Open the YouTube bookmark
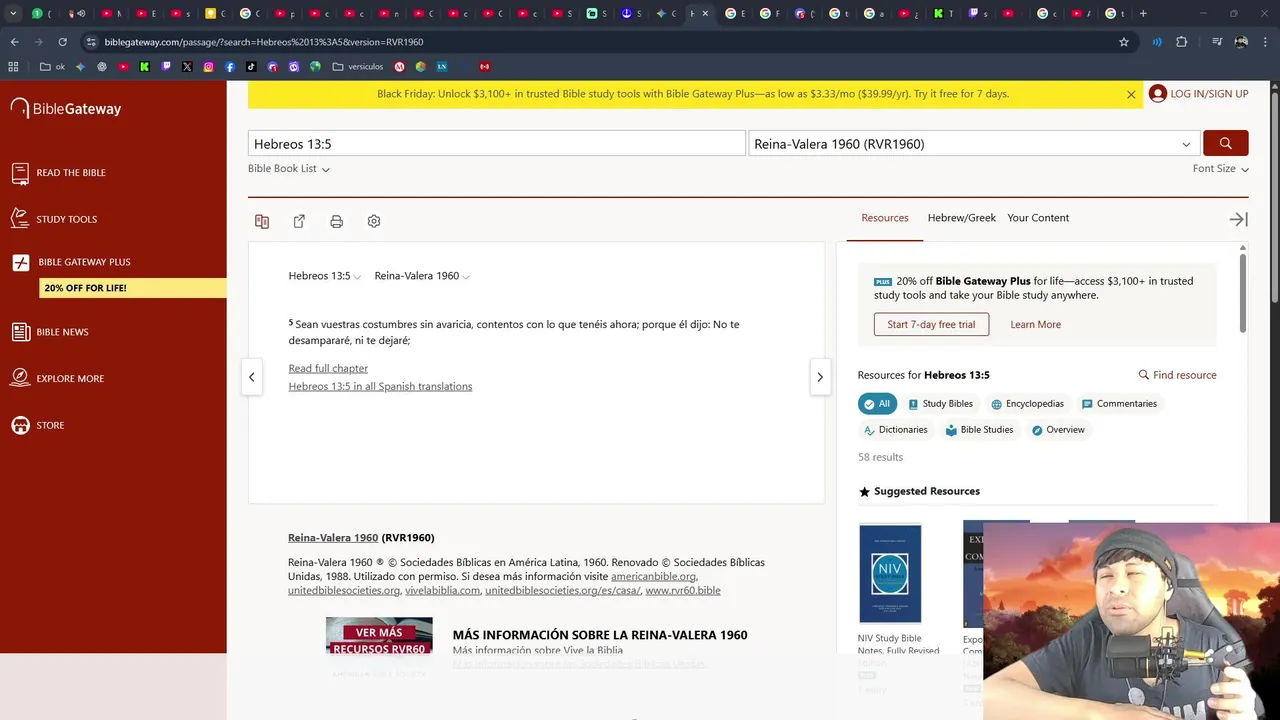 coord(123,67)
